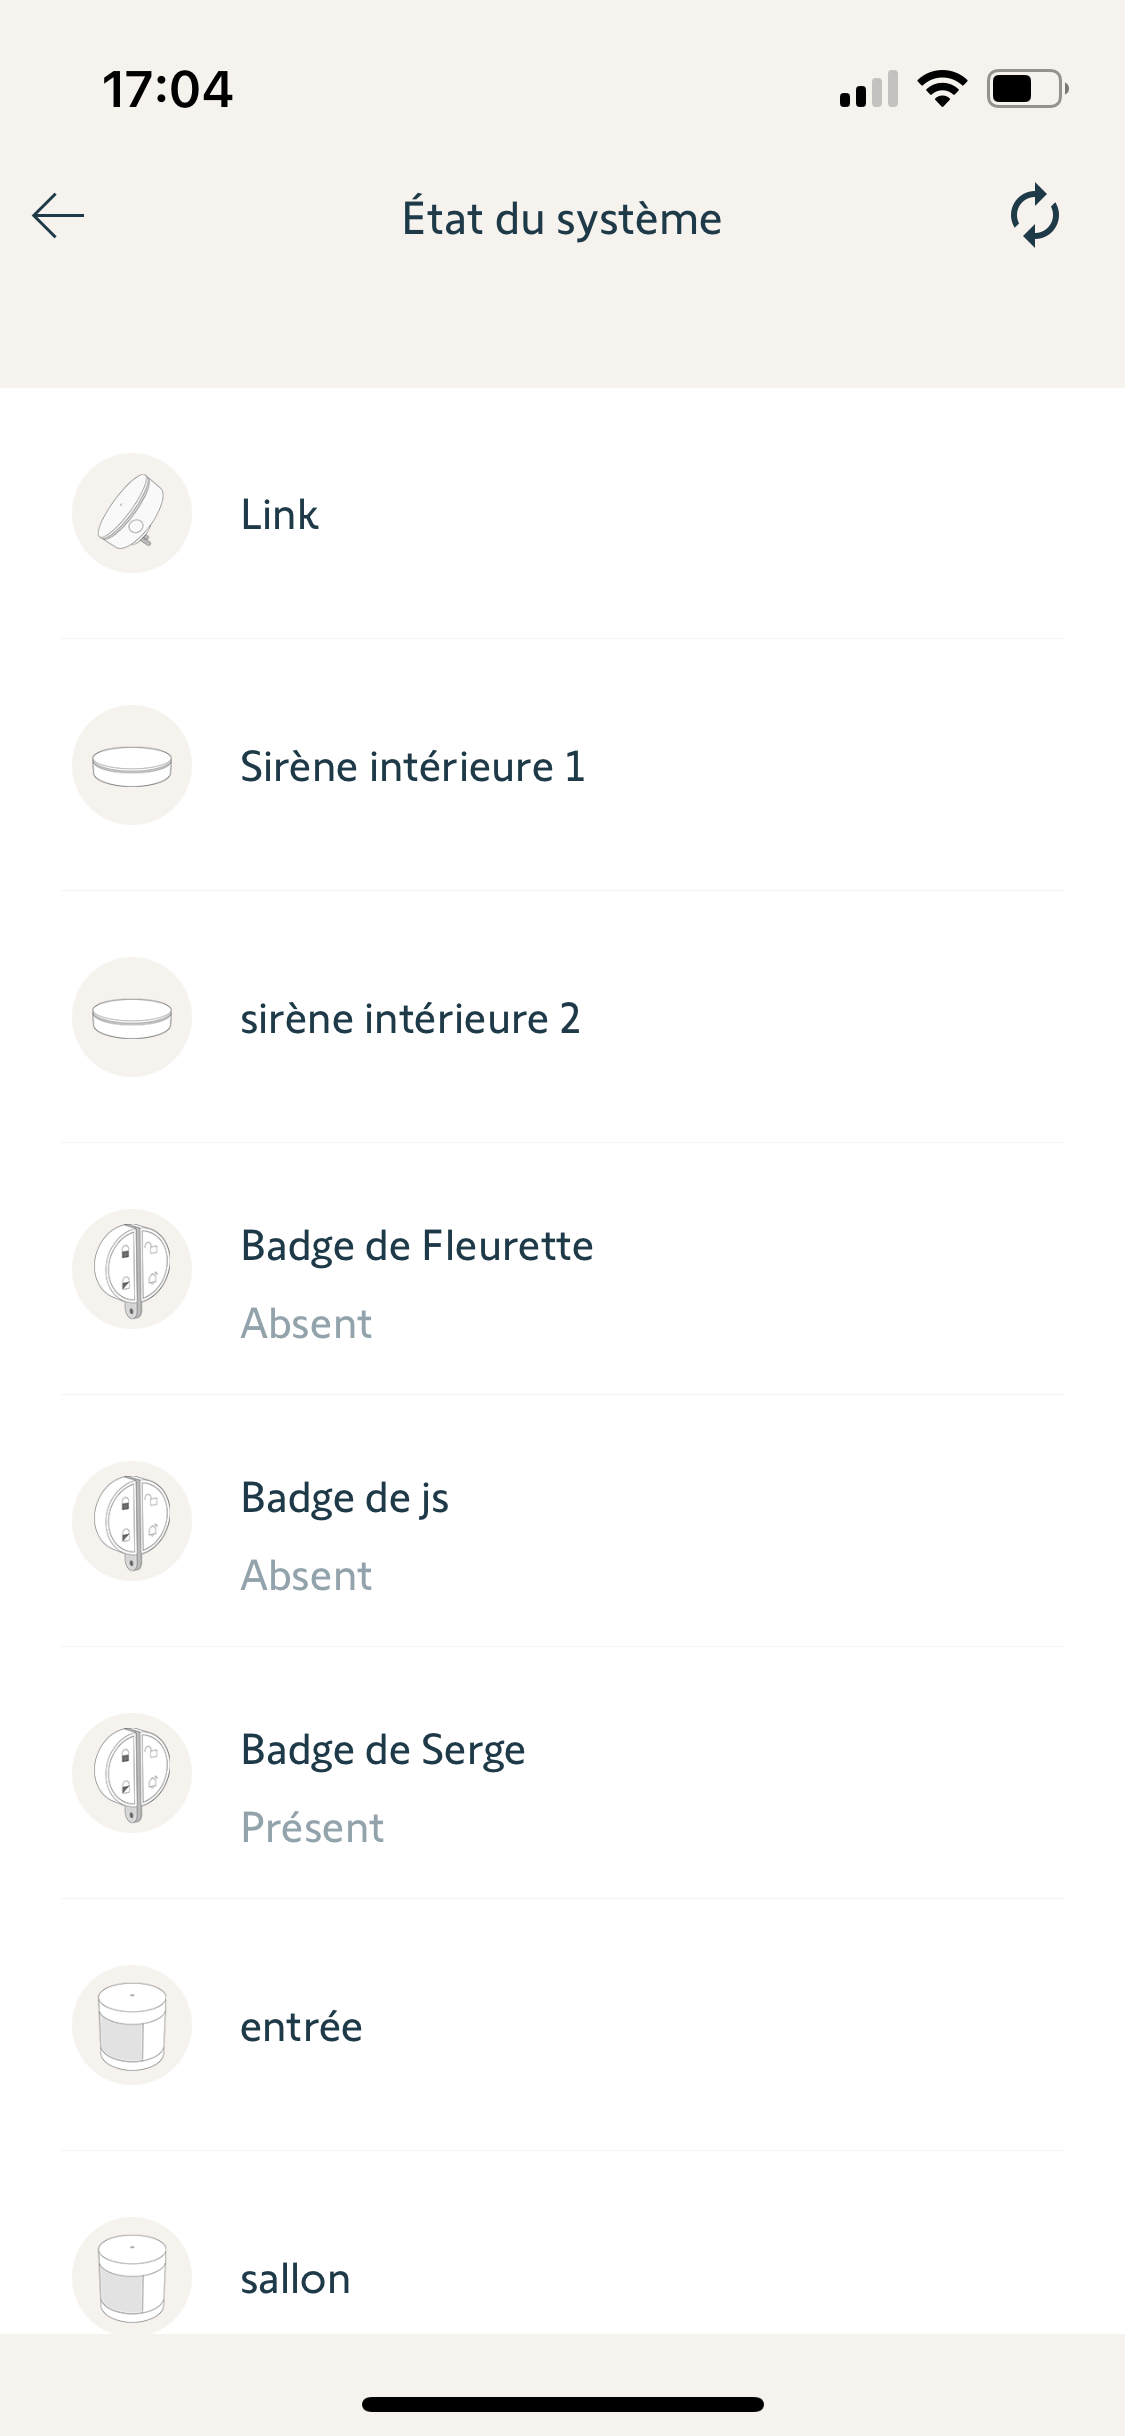
Task: Tap the entrée motion sensor icon
Action: pos(132,2025)
